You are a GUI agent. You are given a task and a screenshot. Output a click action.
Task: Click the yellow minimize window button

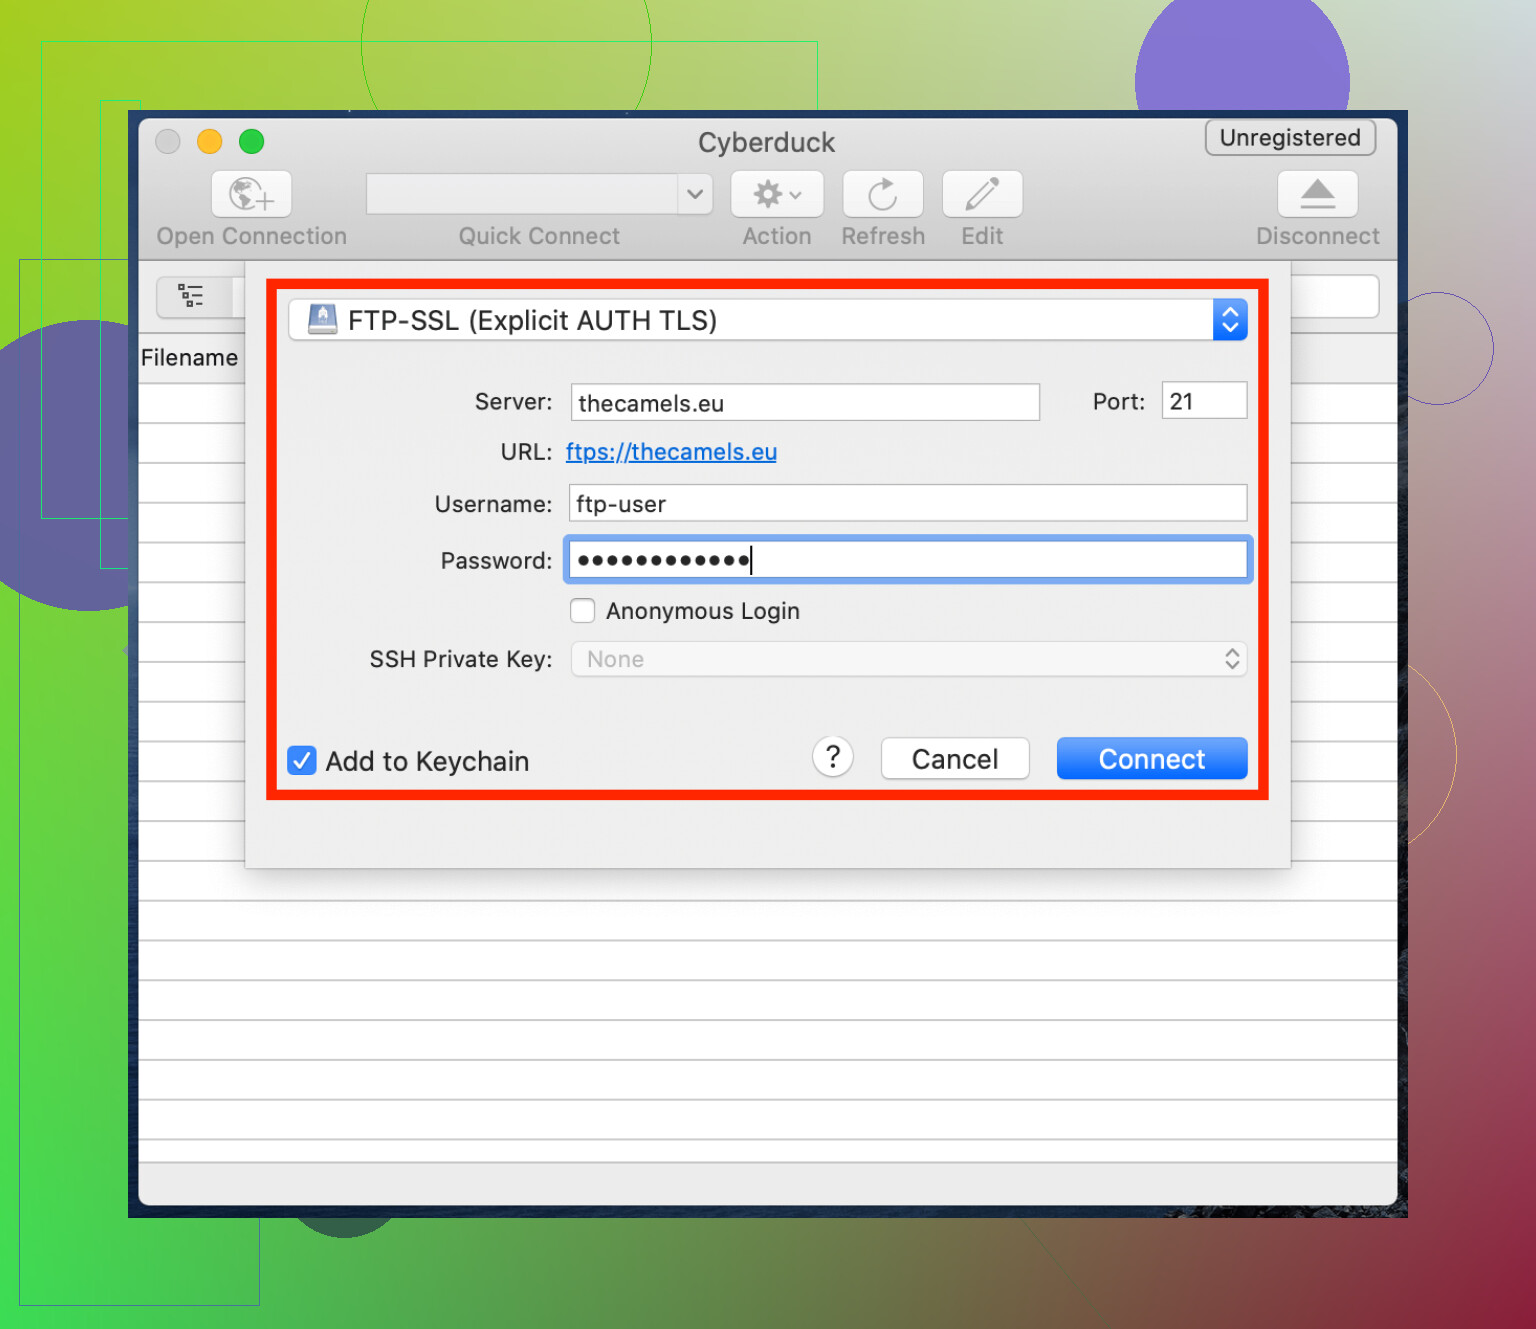209,142
